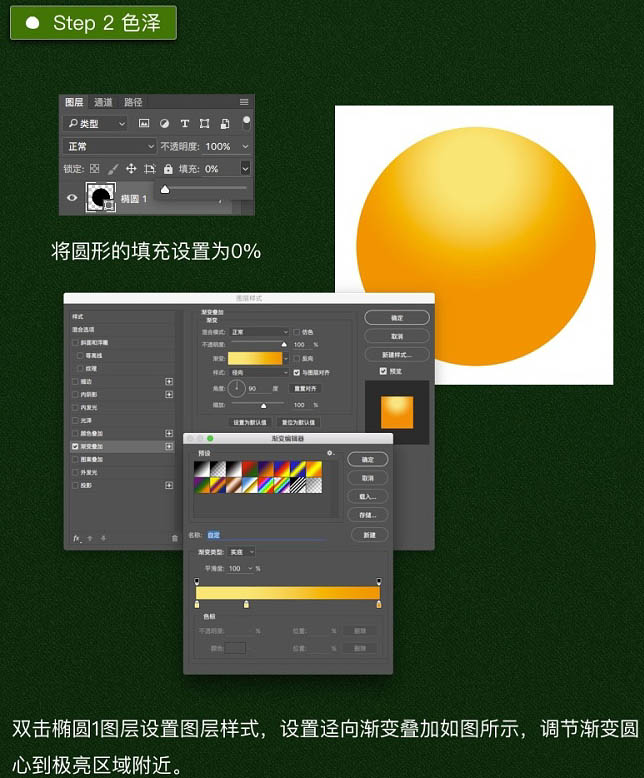The height and width of the screenshot is (778, 644).
Task: Click the fx icon in Layer Style dialog
Action: (76, 538)
